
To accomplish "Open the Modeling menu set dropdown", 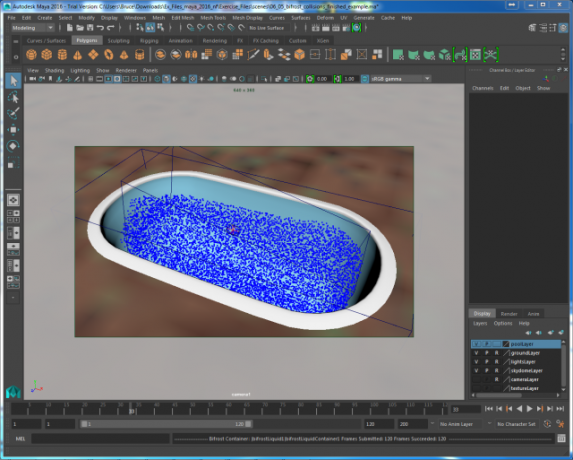I will tap(32, 28).
